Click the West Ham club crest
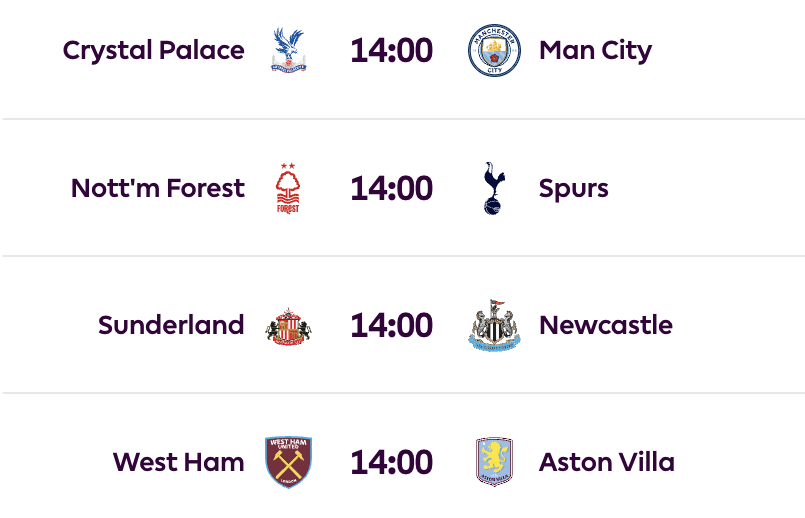The width and height of the screenshot is (805, 518). click(x=288, y=462)
